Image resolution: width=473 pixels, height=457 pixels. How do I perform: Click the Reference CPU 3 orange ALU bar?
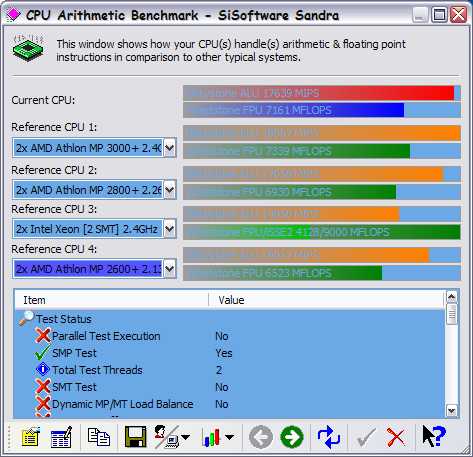pos(291,214)
